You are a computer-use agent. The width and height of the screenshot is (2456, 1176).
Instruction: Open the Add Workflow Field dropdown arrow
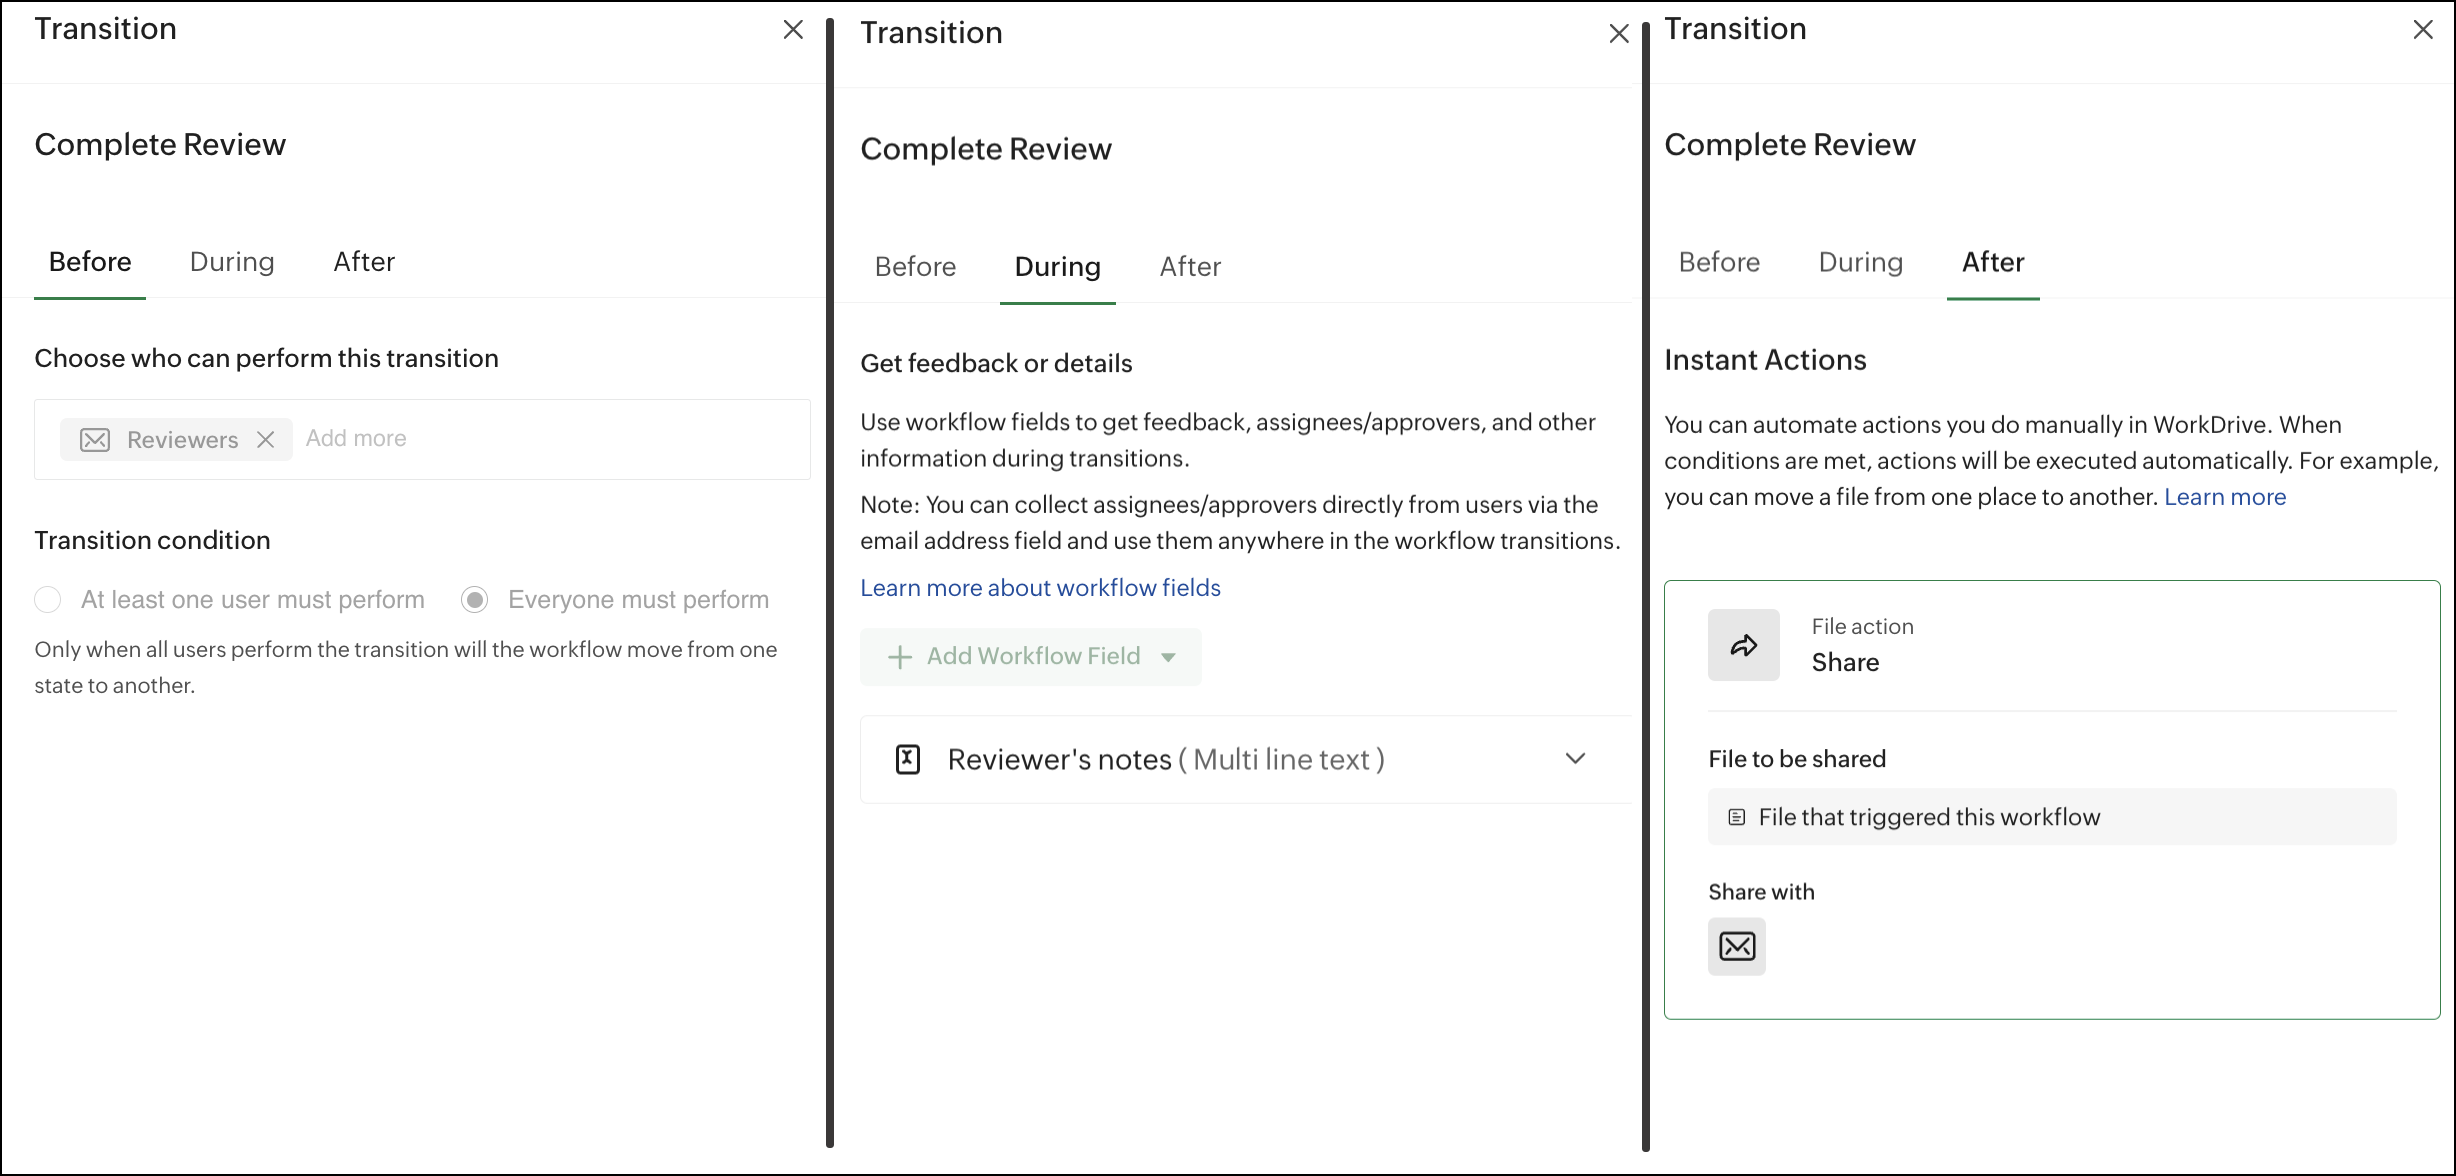click(1168, 657)
